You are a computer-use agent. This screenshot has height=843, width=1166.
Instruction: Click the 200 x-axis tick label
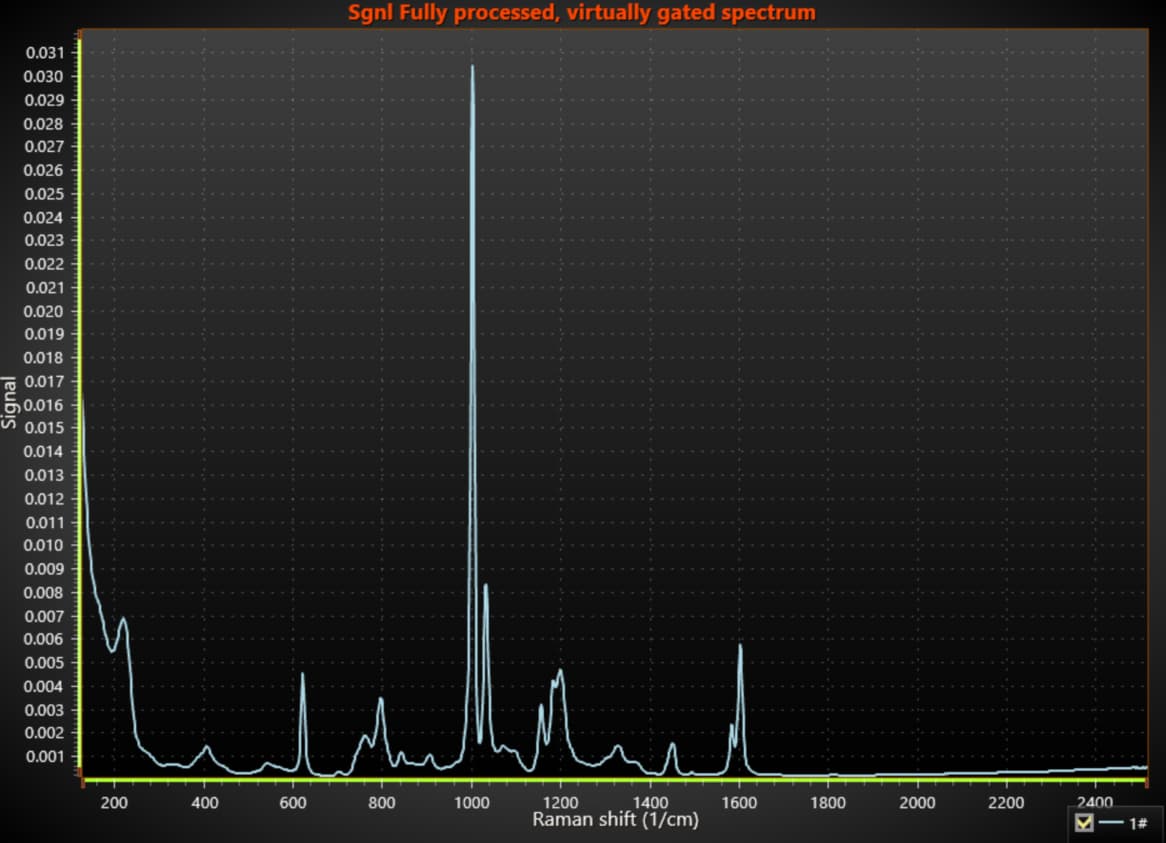coord(114,802)
